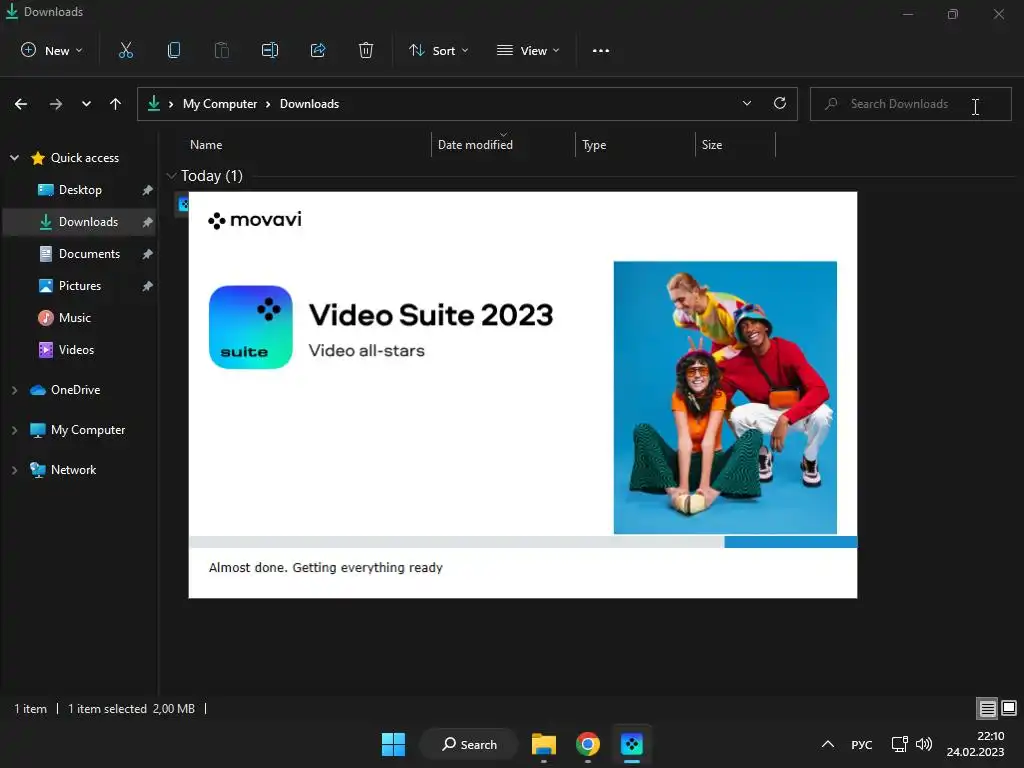Select Desktop in Quick access
This screenshot has height=768, width=1024.
[80, 189]
